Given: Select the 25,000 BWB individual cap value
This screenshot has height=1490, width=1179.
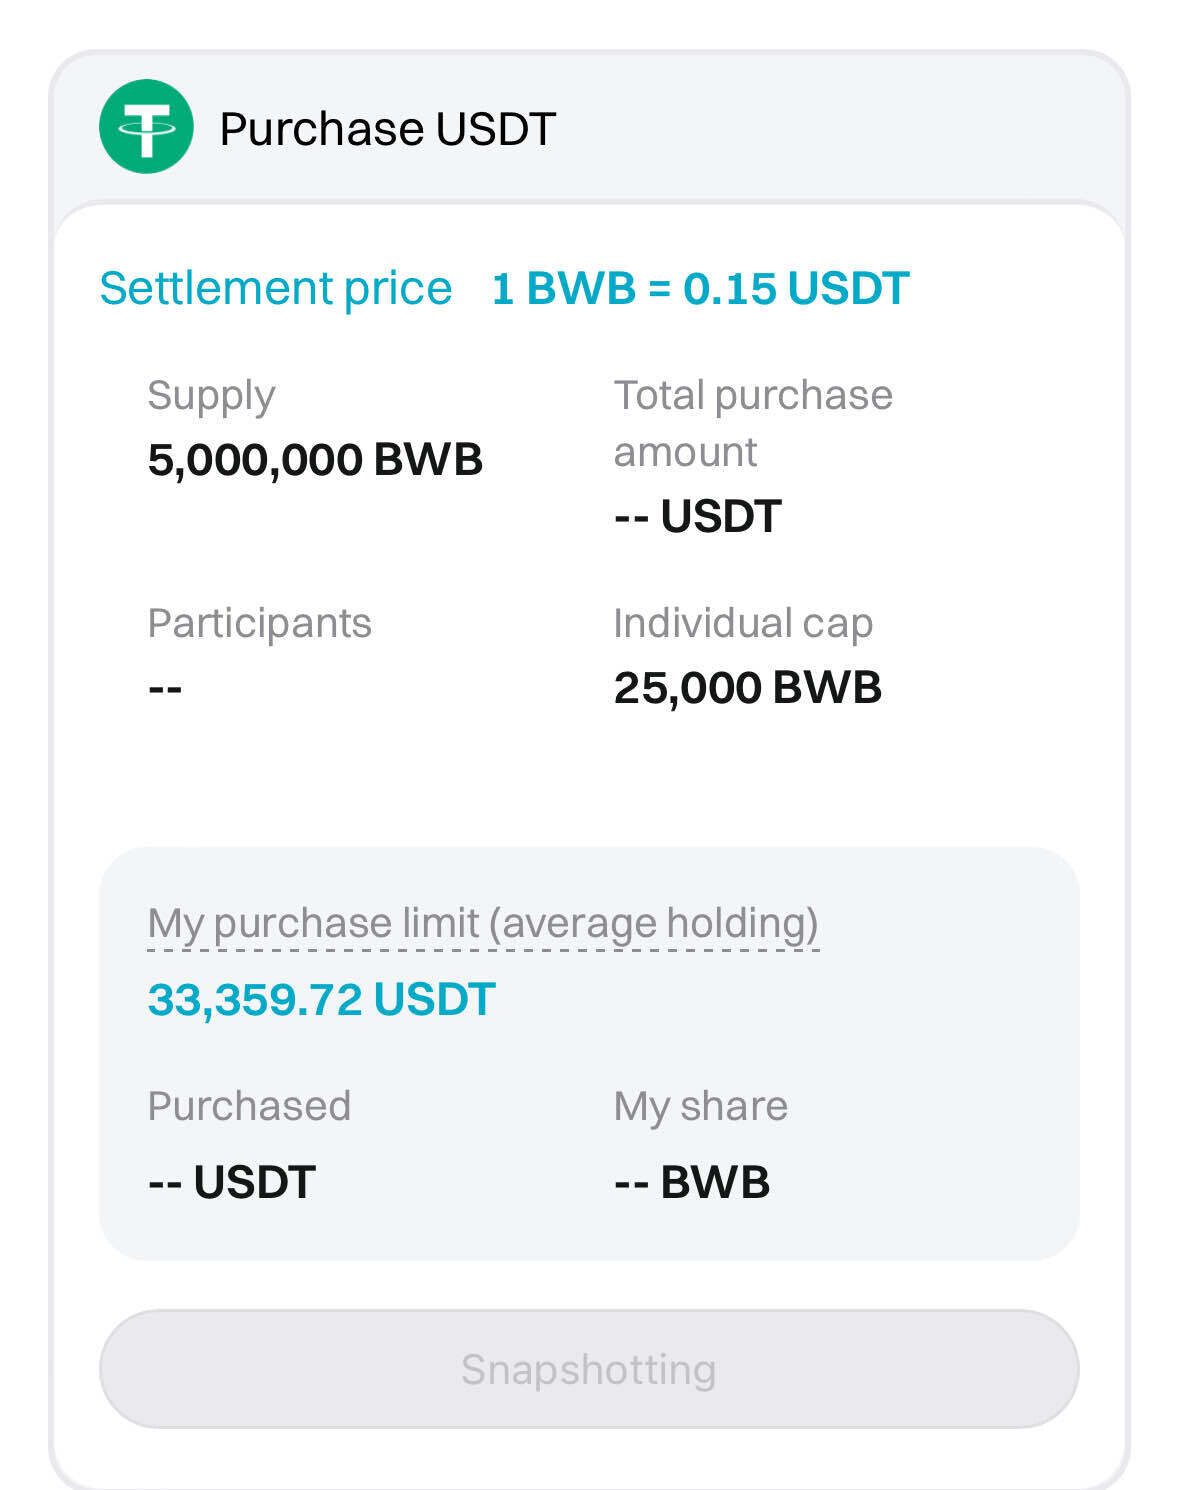Looking at the screenshot, I should click(747, 688).
